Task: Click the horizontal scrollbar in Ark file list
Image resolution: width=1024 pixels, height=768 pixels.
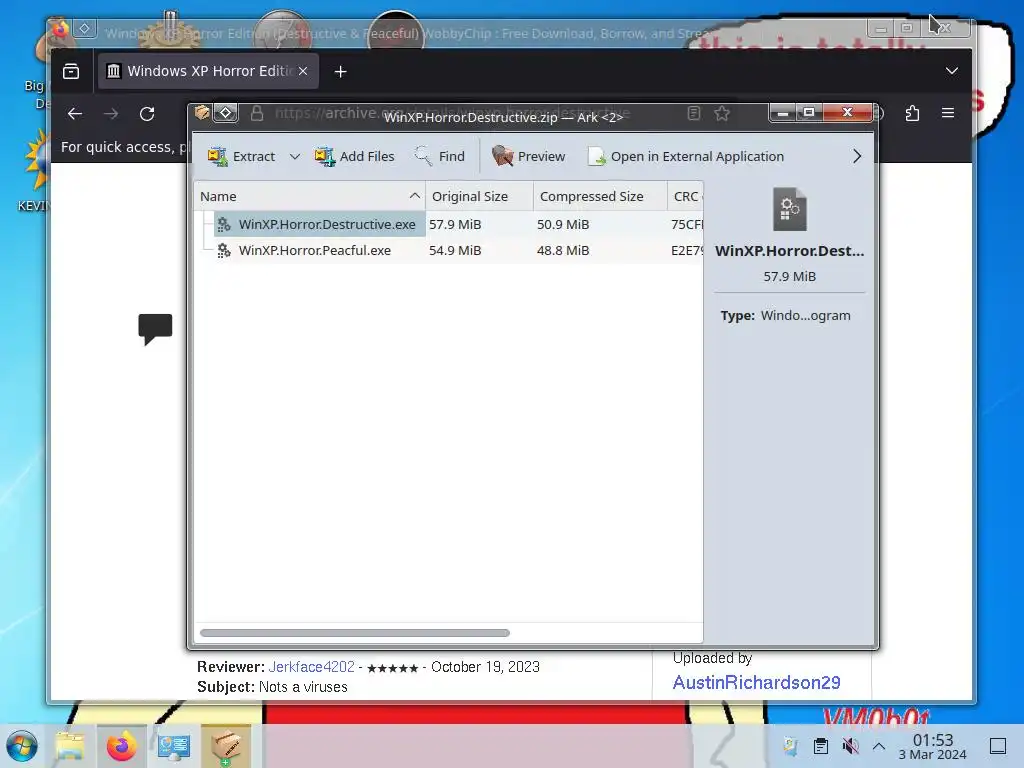Action: [355, 633]
